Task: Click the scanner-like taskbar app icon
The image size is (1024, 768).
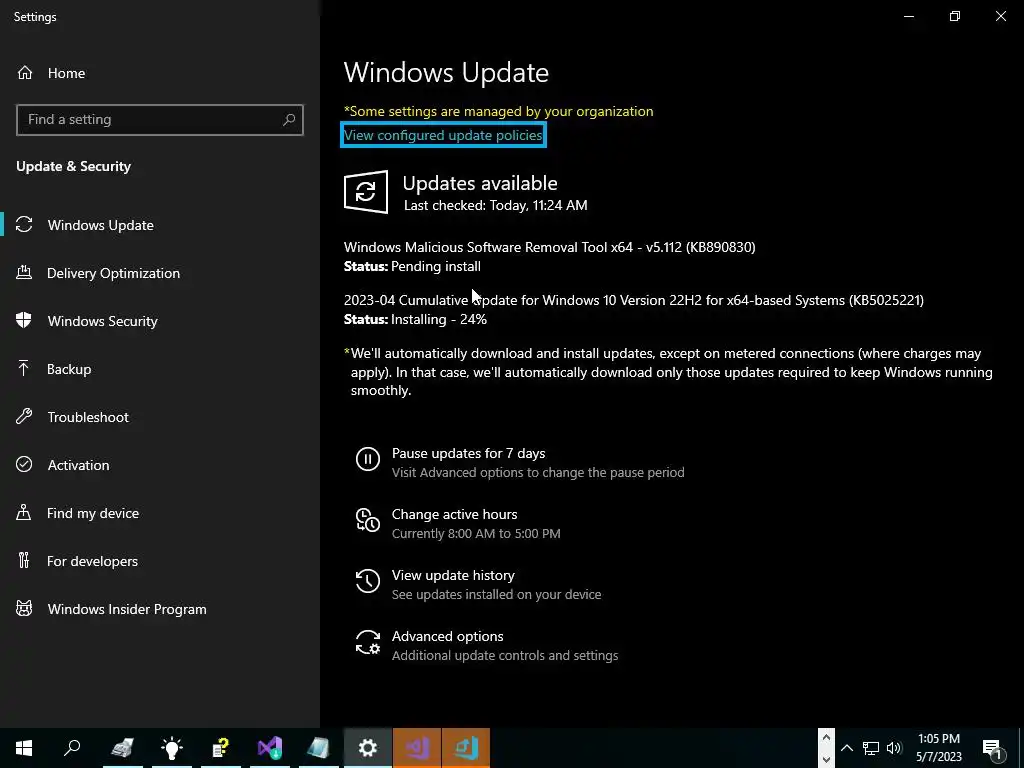Action: [x=122, y=748]
